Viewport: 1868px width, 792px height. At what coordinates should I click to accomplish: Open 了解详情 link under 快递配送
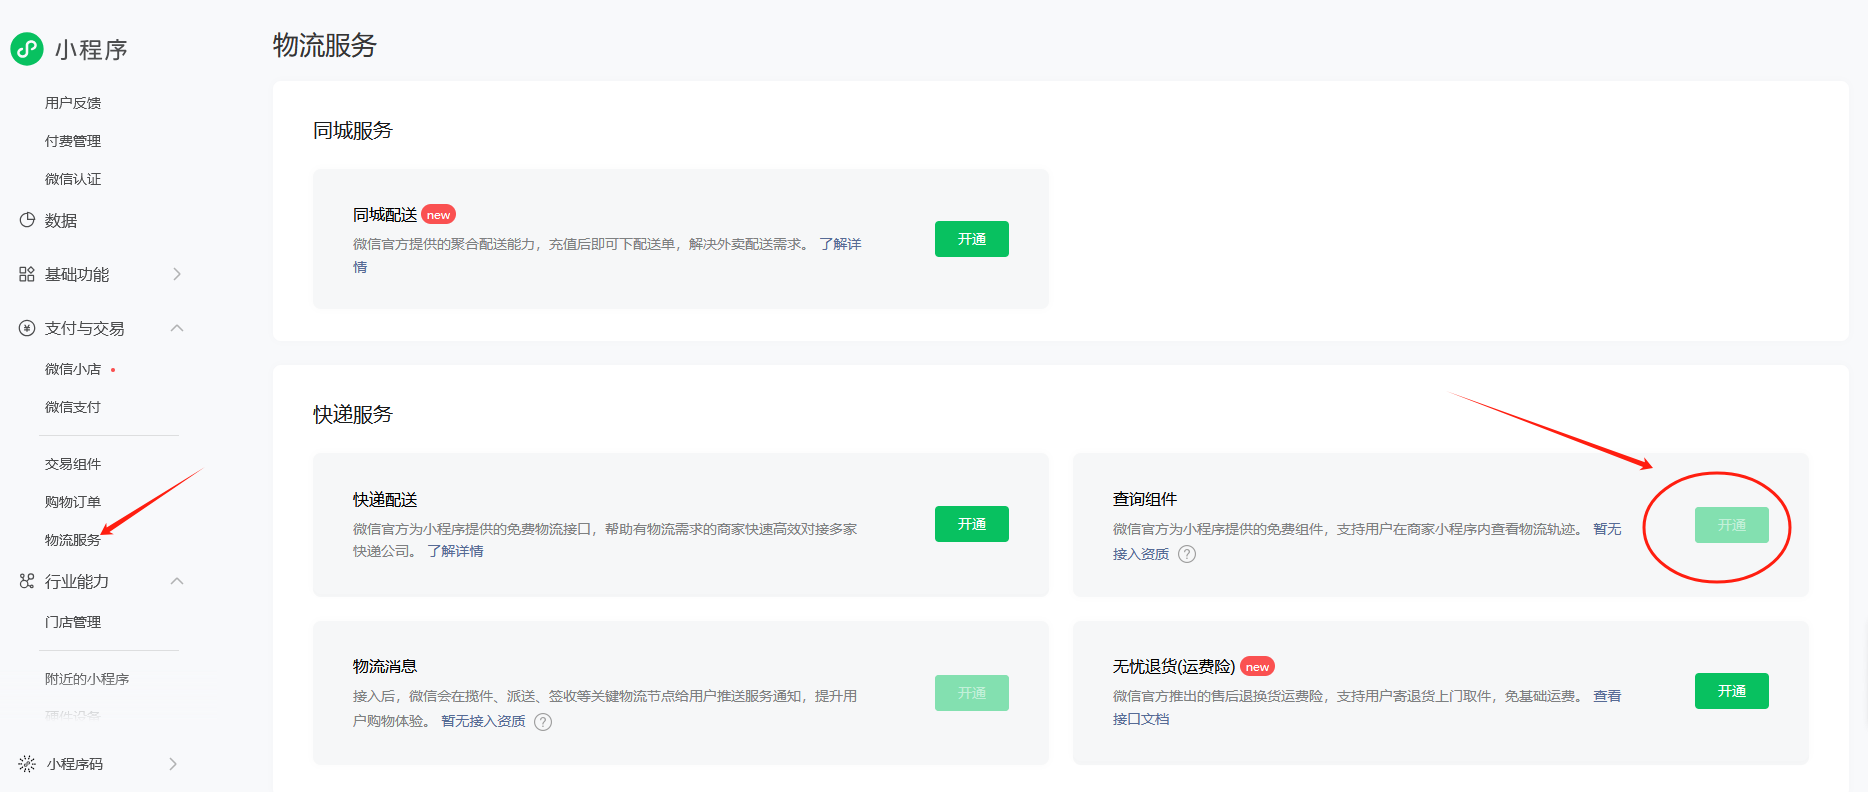[x=455, y=551]
